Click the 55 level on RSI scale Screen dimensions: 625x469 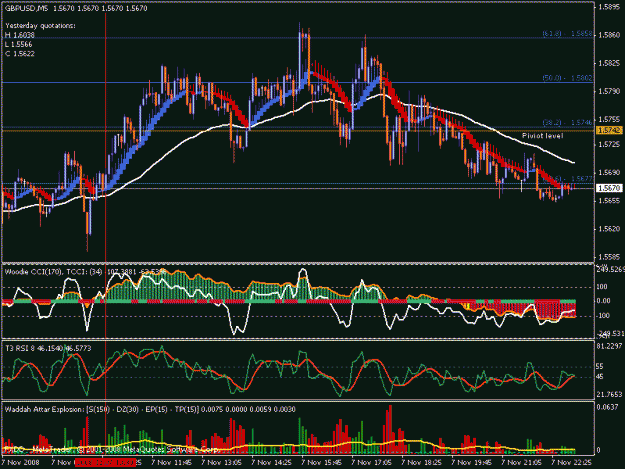[x=600, y=366]
